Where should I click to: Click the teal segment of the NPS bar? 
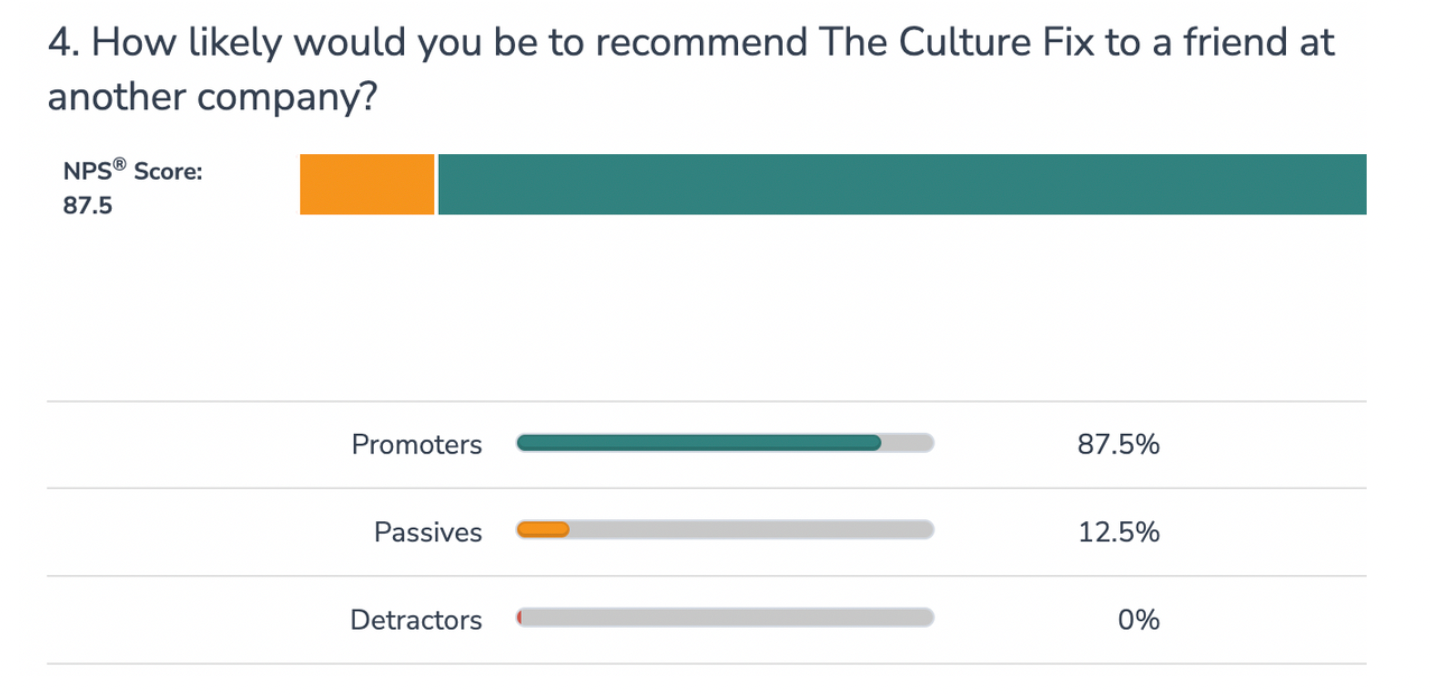click(x=901, y=184)
